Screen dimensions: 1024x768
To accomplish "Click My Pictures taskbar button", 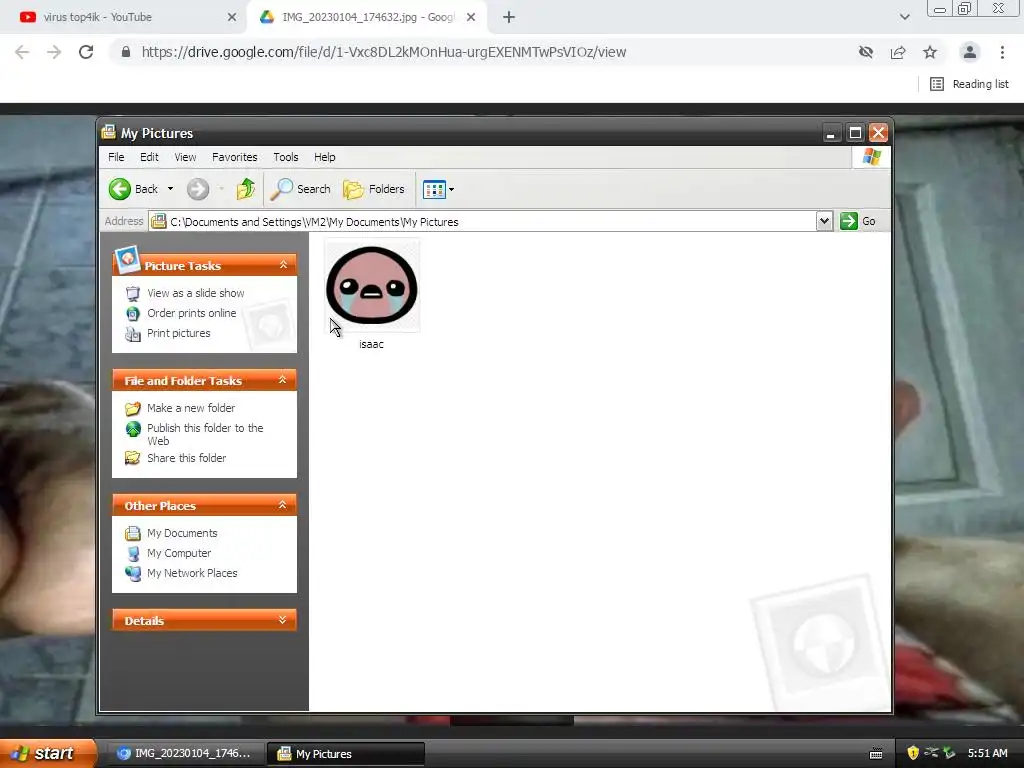I will (346, 754).
